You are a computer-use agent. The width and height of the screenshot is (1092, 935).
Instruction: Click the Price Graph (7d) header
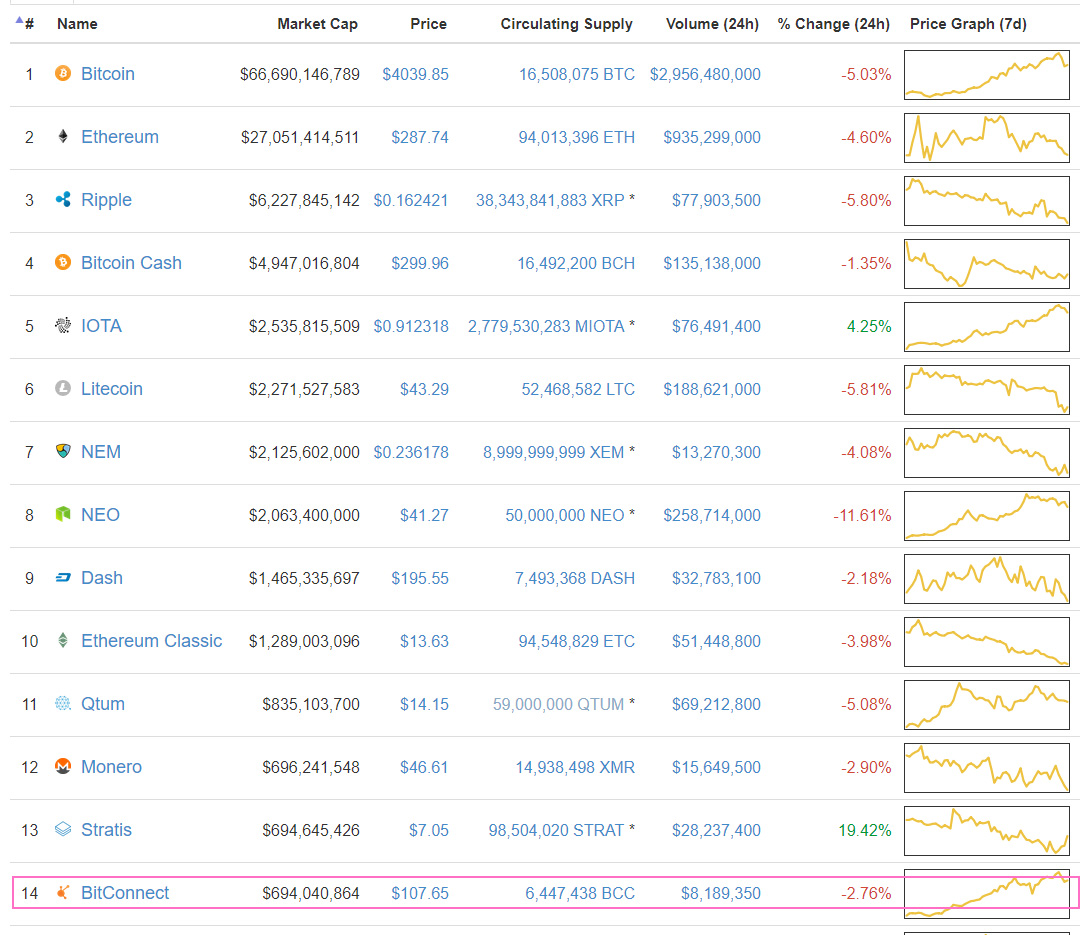[x=968, y=24]
